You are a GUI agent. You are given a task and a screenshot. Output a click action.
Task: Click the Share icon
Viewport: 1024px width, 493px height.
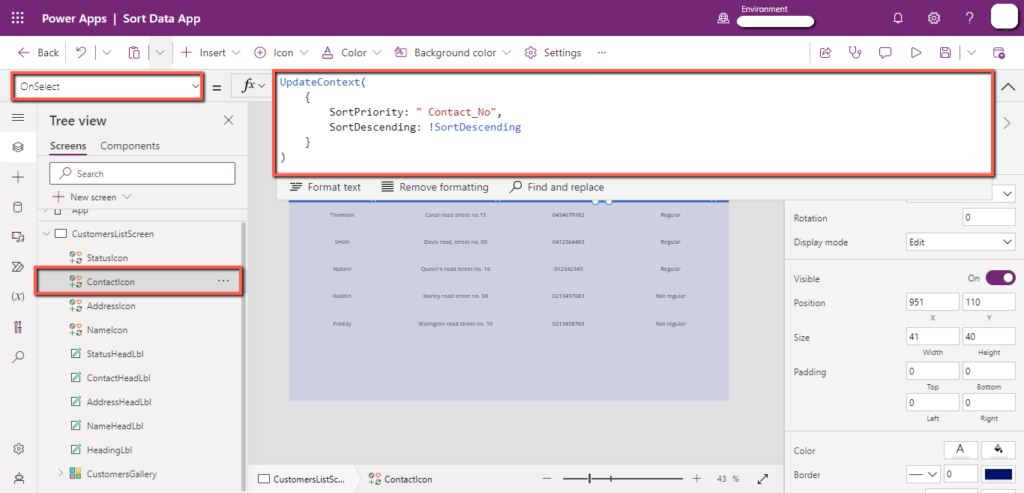point(825,53)
